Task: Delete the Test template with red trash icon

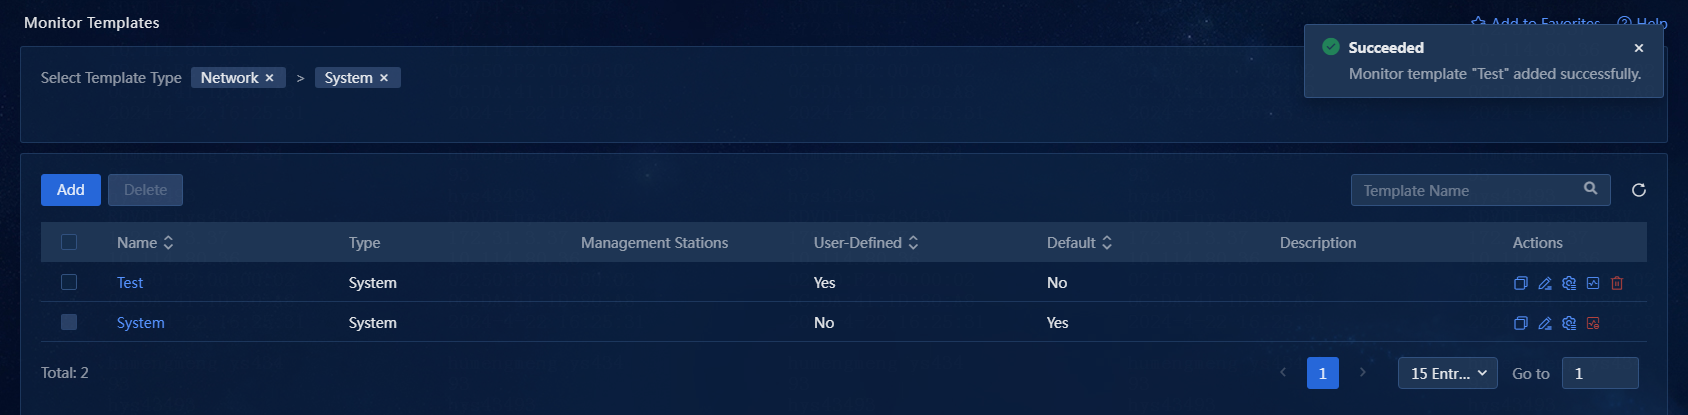Action: [1616, 283]
